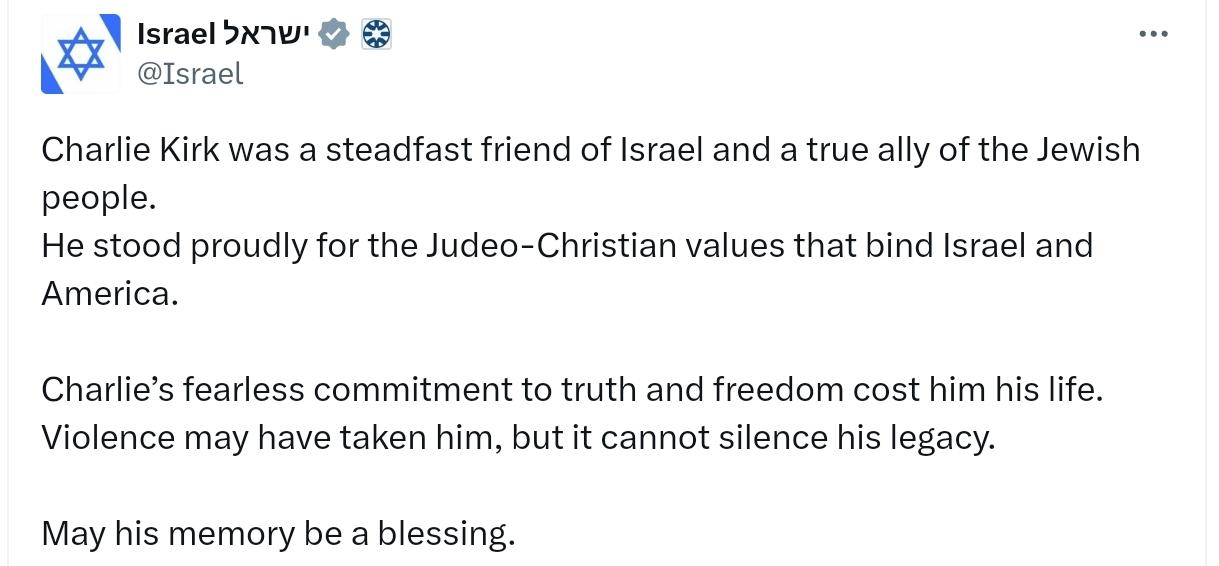This screenshot has height=566, width=1219.
Task: Click the word "Jewish" in first line
Action: coord(1087,150)
